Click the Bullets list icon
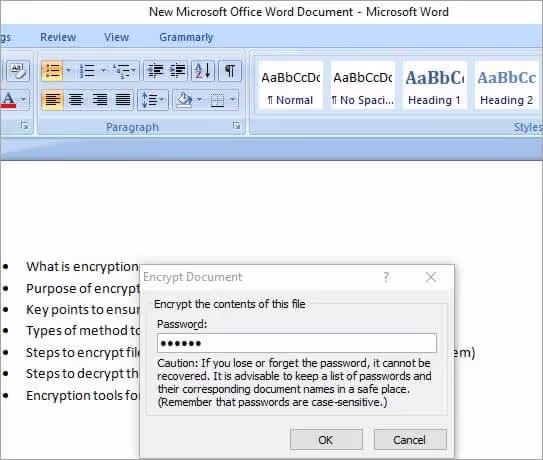The image size is (543, 460). pyautogui.click(x=52, y=71)
